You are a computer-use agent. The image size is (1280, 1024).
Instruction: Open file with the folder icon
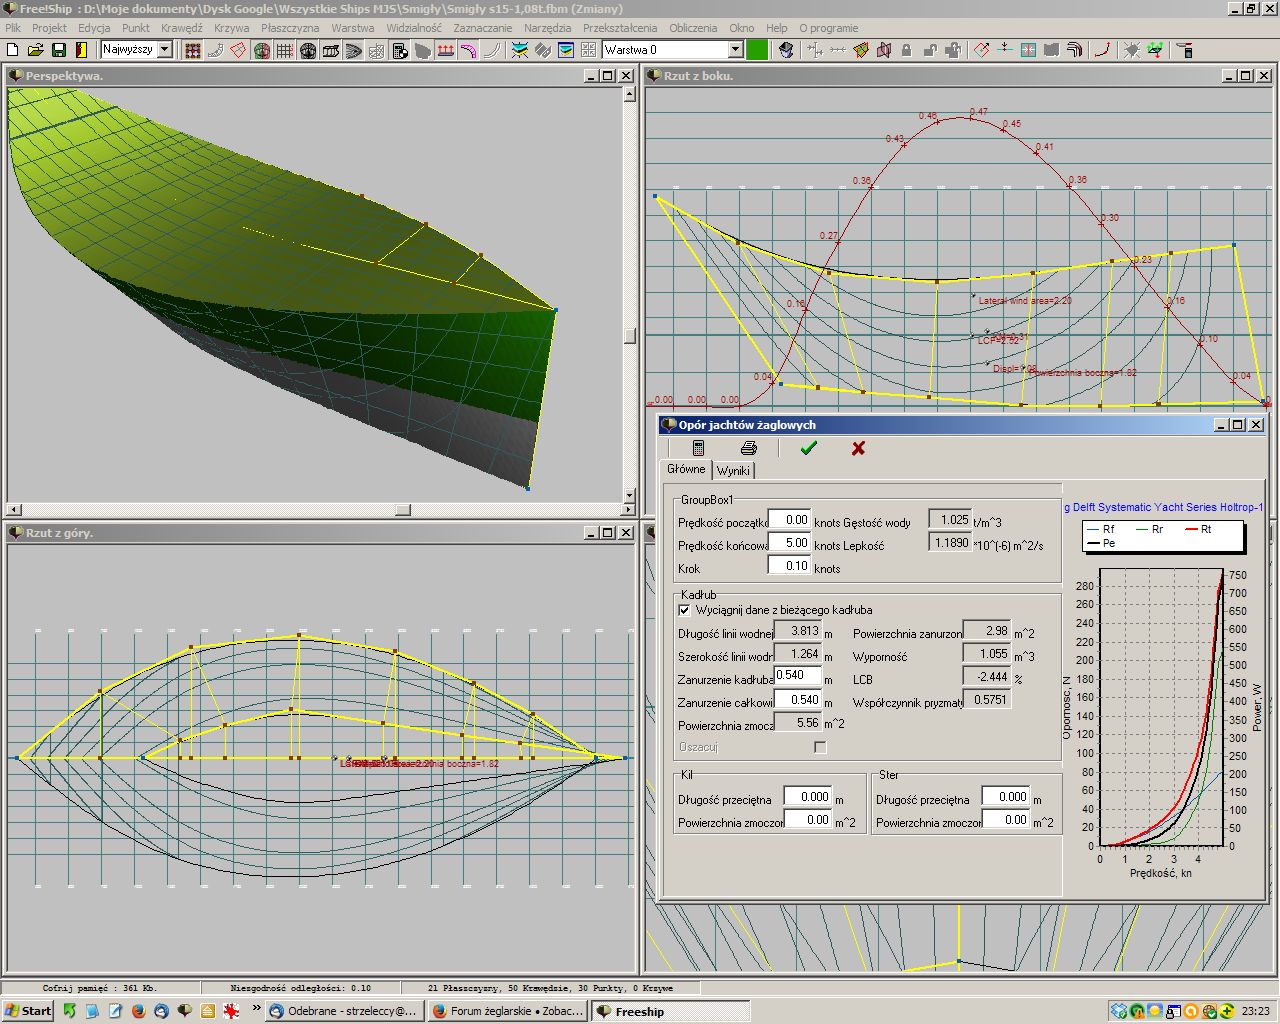(x=36, y=50)
